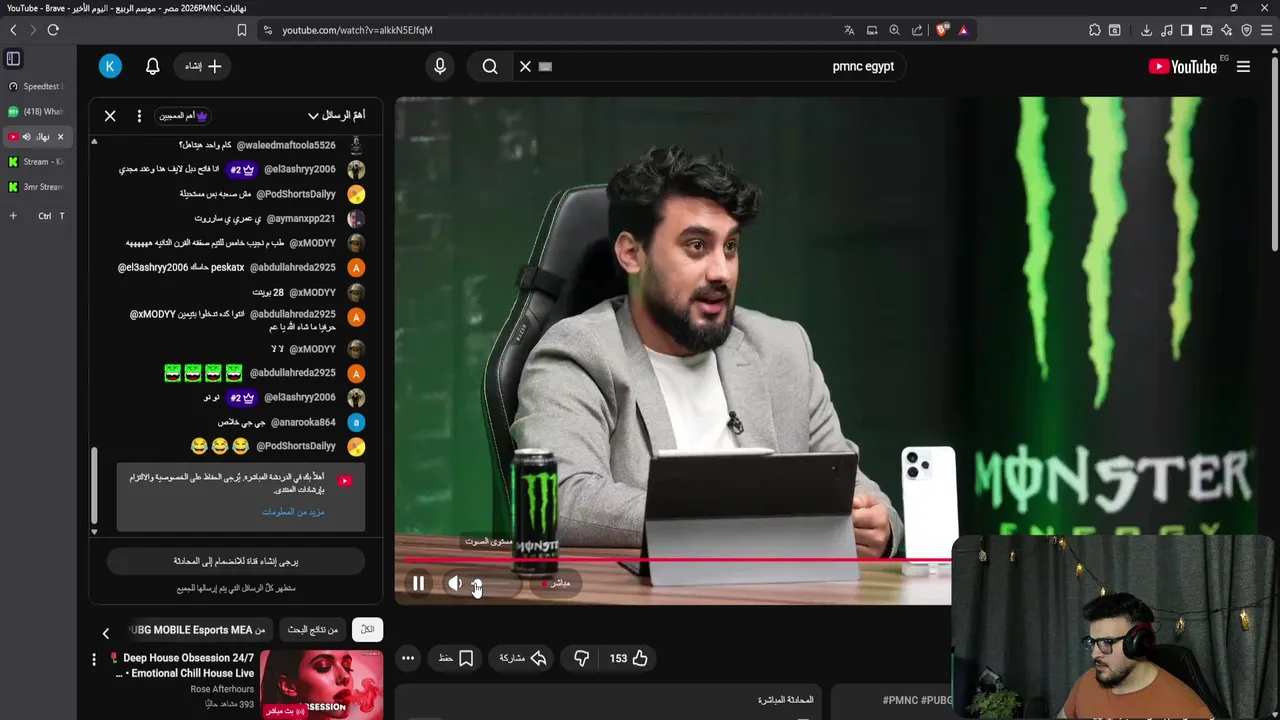Open a new tab with plus button
This screenshot has height=720, width=1280.
click(13, 216)
